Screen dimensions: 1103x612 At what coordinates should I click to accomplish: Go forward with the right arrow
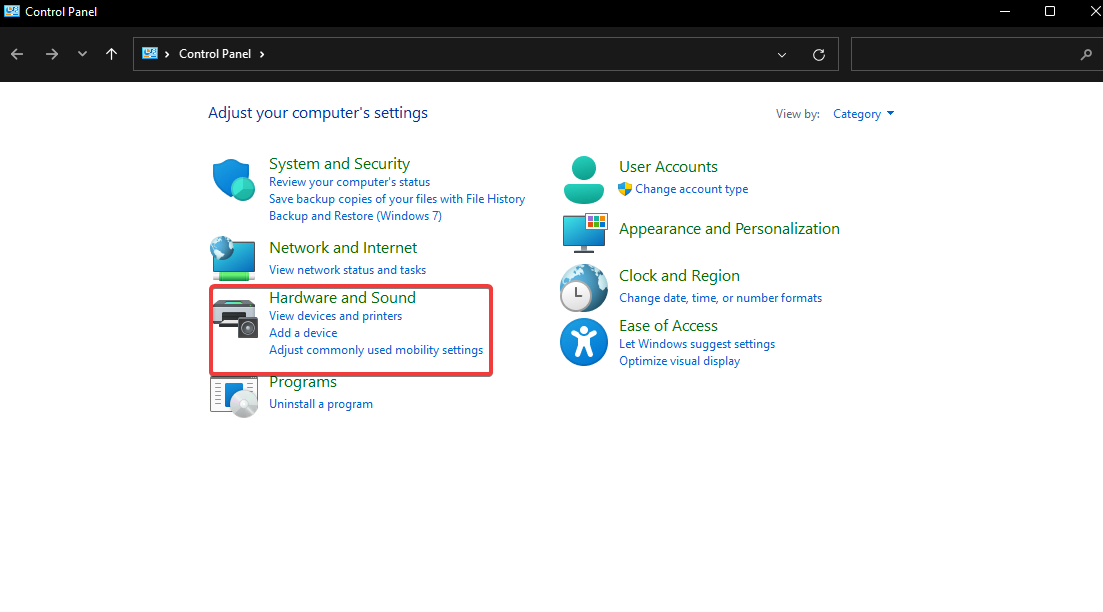(51, 54)
